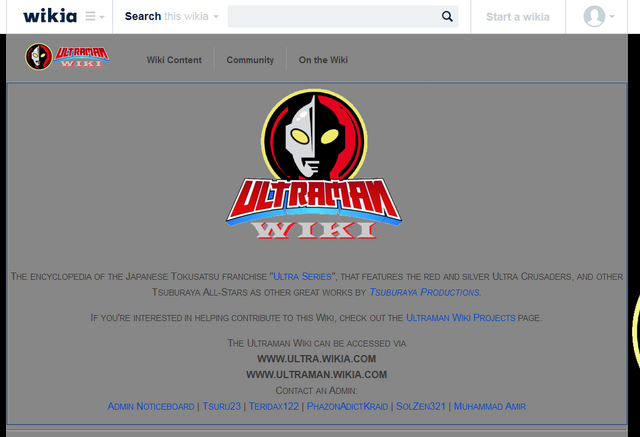Open the Tsuburaya Productions link

coord(424,292)
